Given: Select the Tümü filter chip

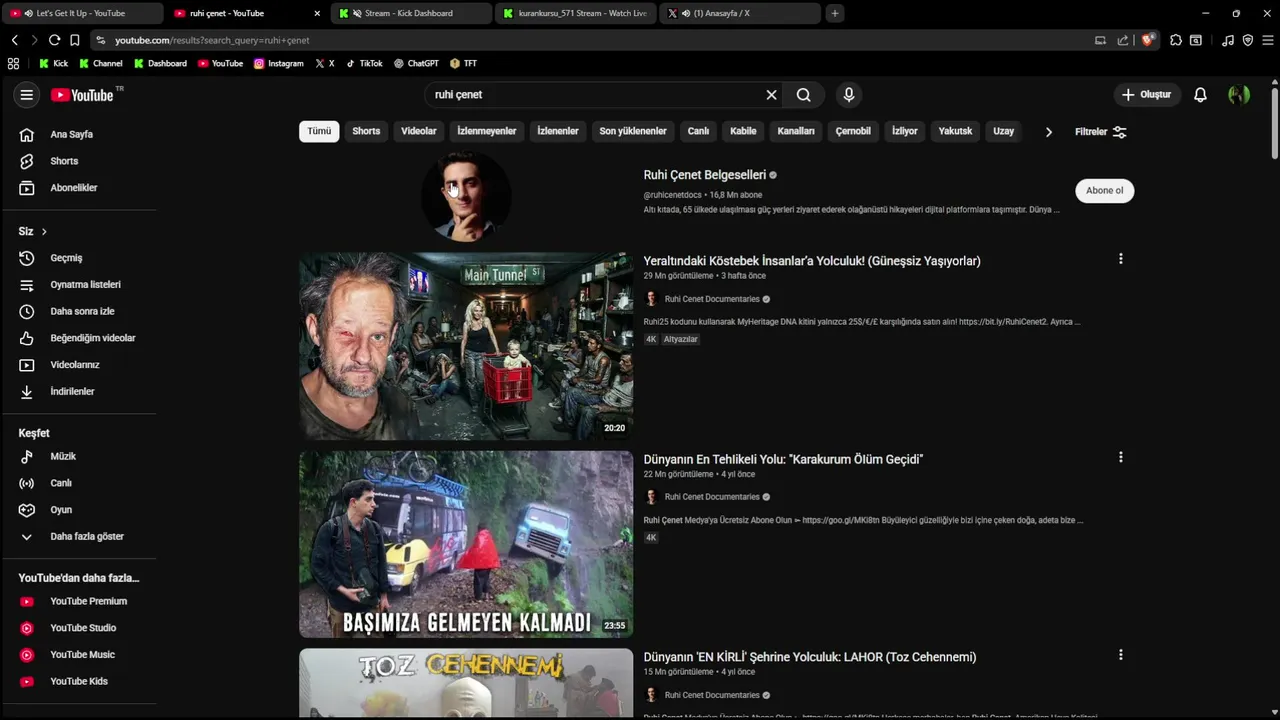Looking at the screenshot, I should pos(319,131).
